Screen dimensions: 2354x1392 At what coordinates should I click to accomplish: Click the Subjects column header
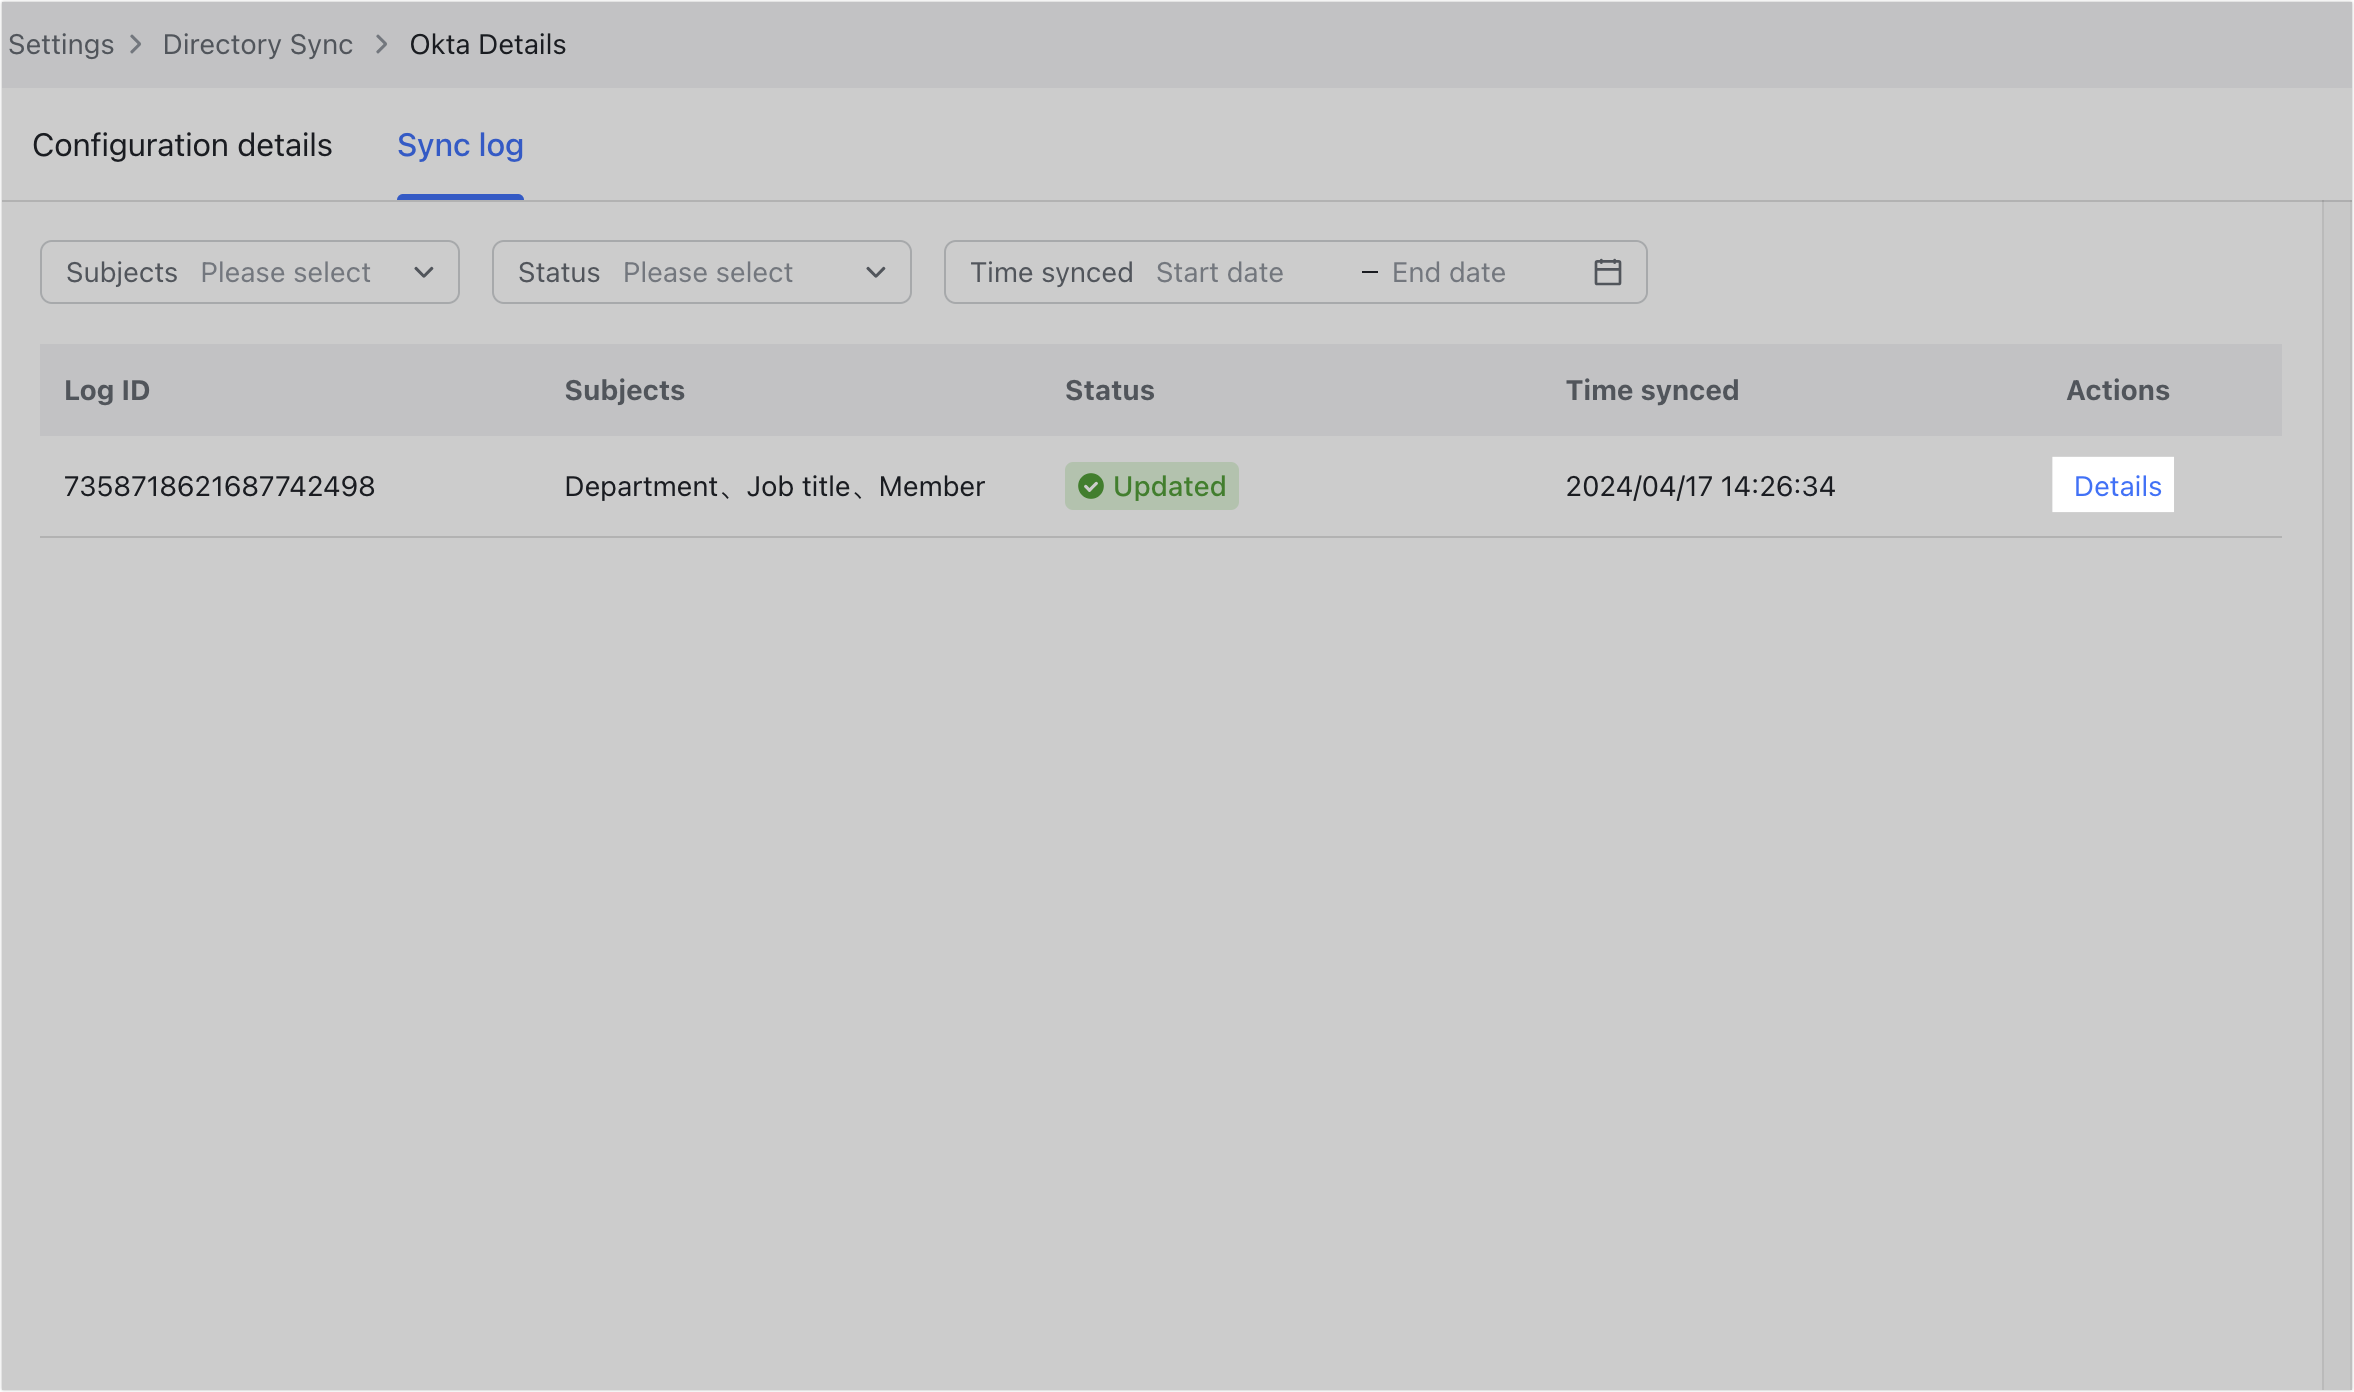(624, 390)
